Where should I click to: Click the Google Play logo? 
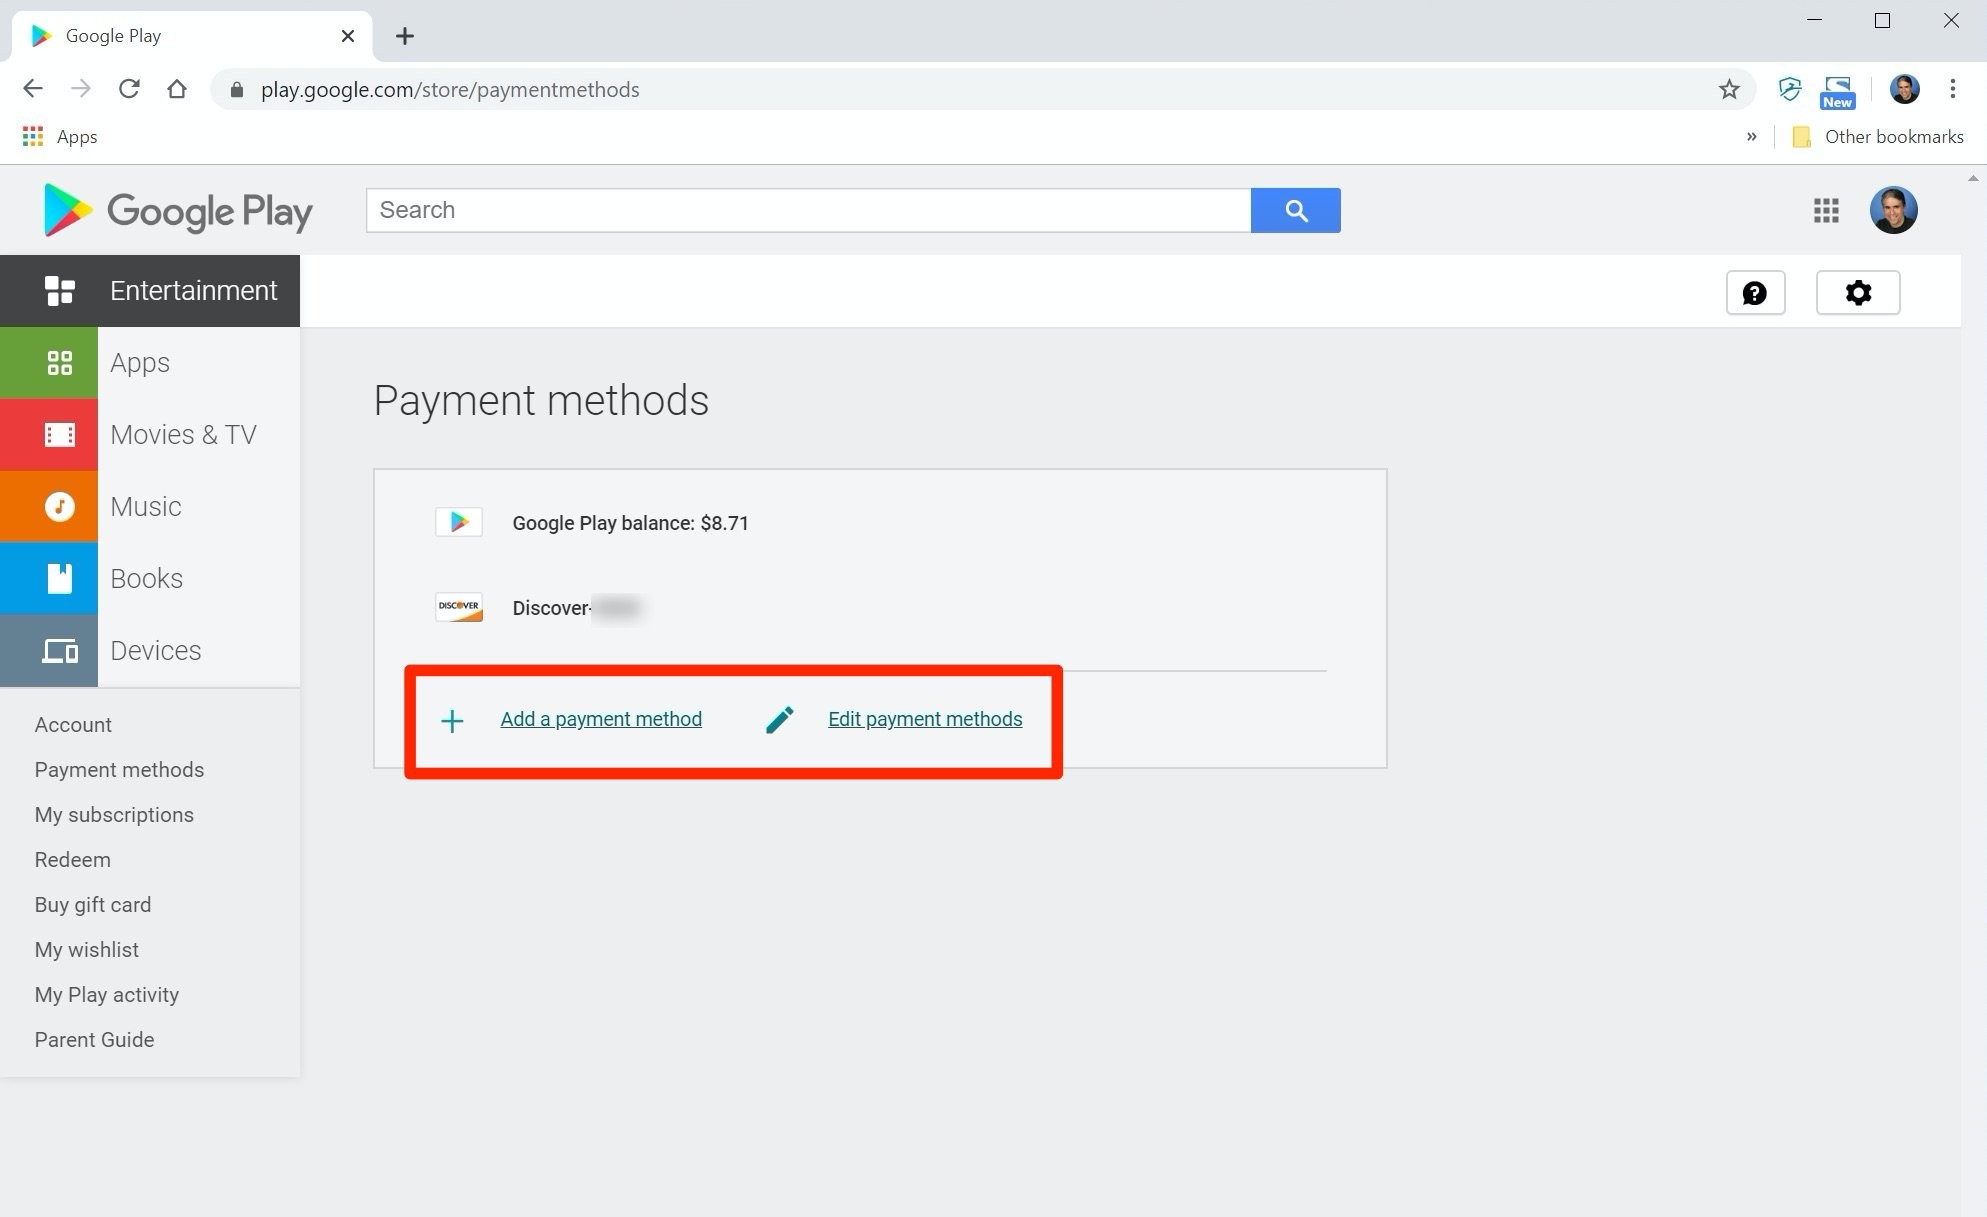click(177, 211)
